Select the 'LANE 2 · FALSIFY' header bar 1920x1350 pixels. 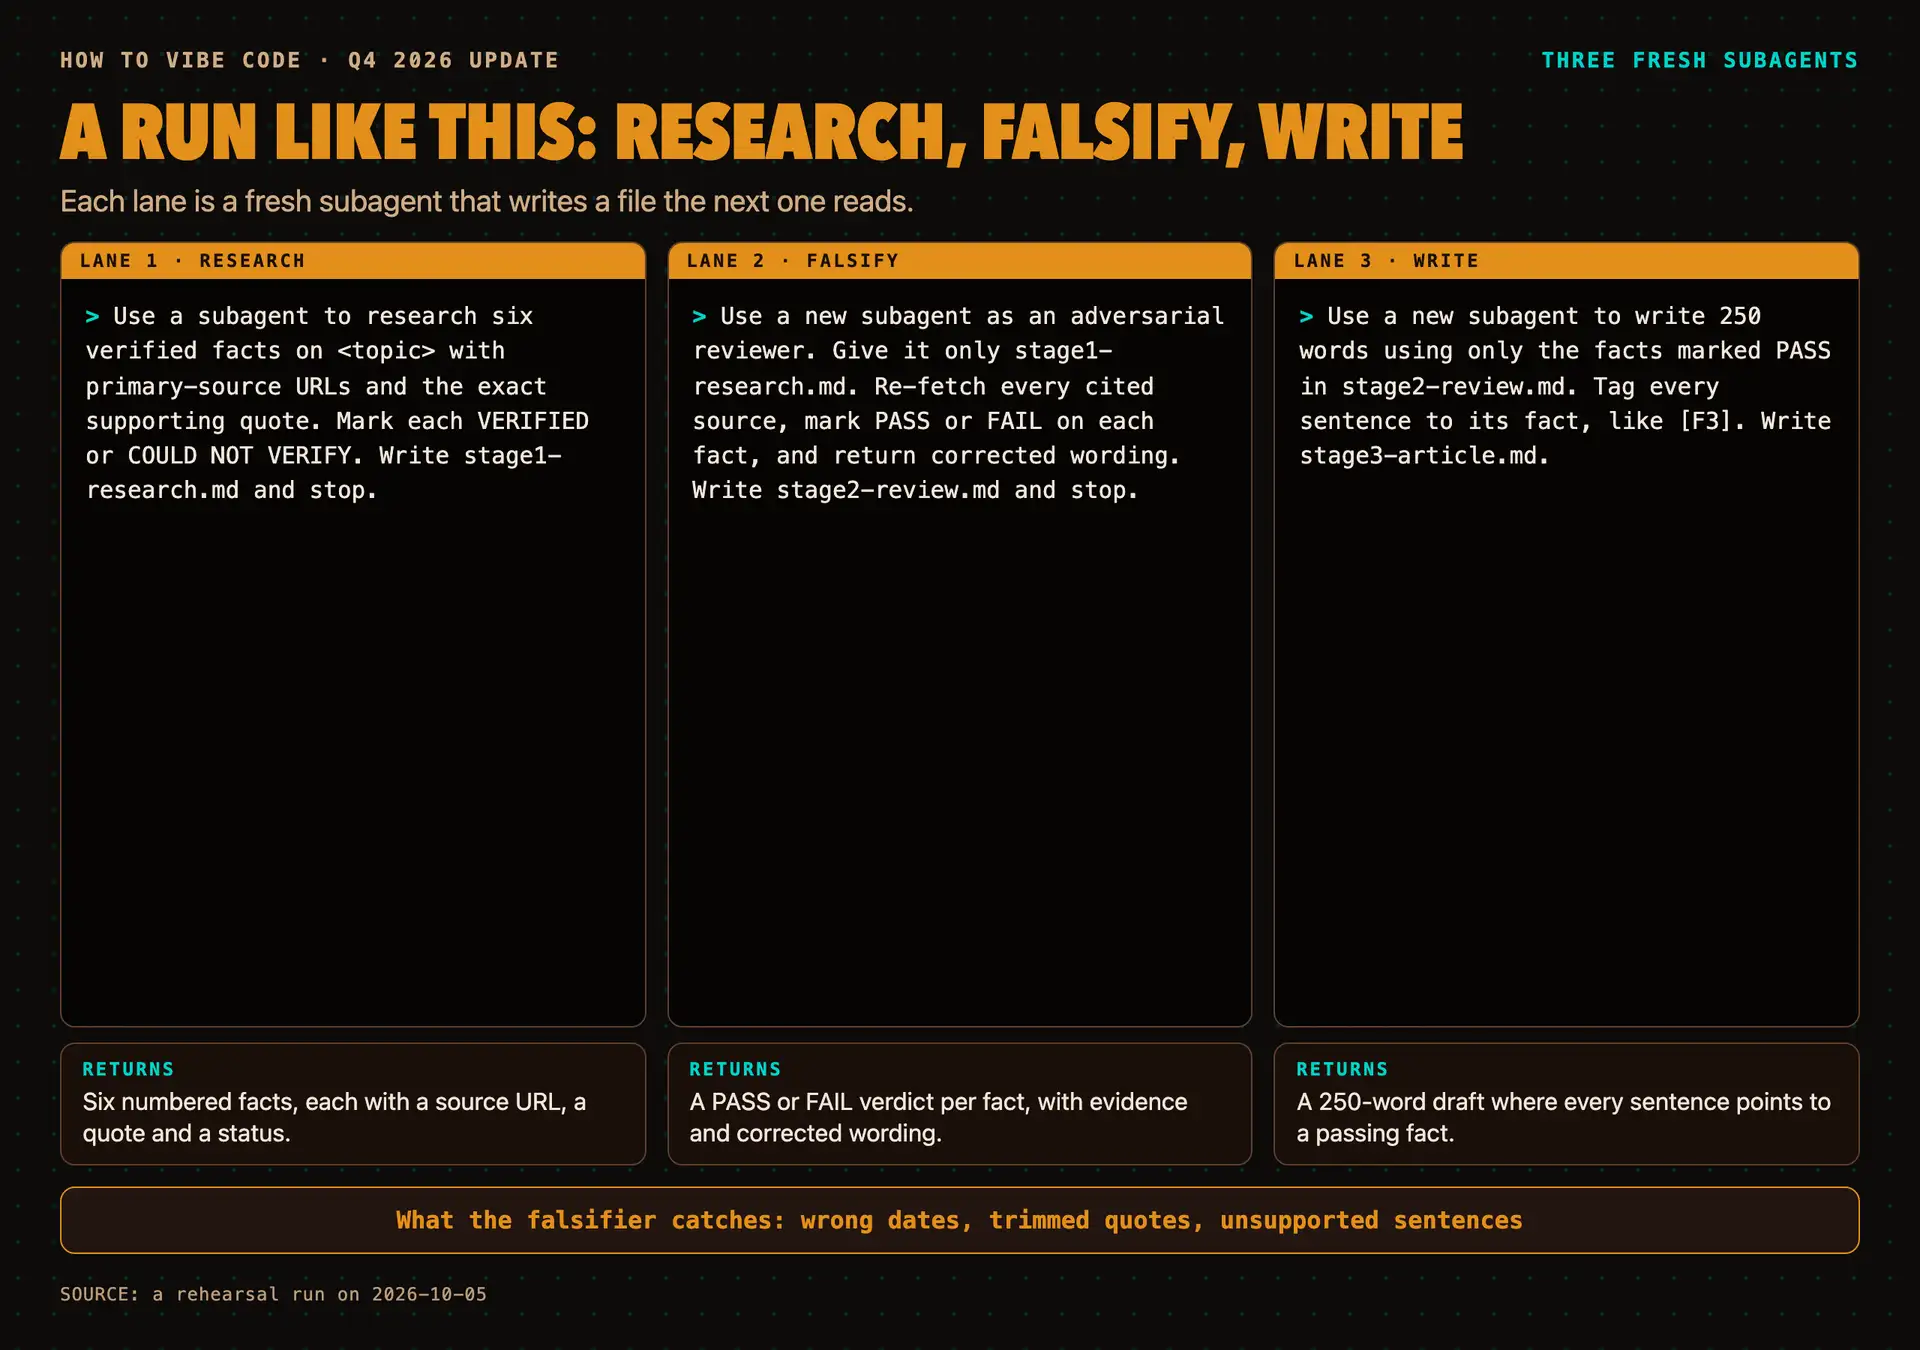[960, 261]
